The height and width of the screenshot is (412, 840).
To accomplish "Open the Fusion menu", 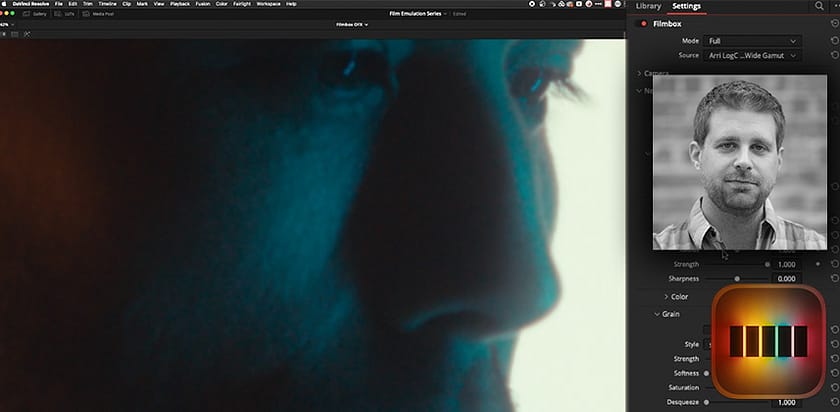I will click(x=202, y=4).
